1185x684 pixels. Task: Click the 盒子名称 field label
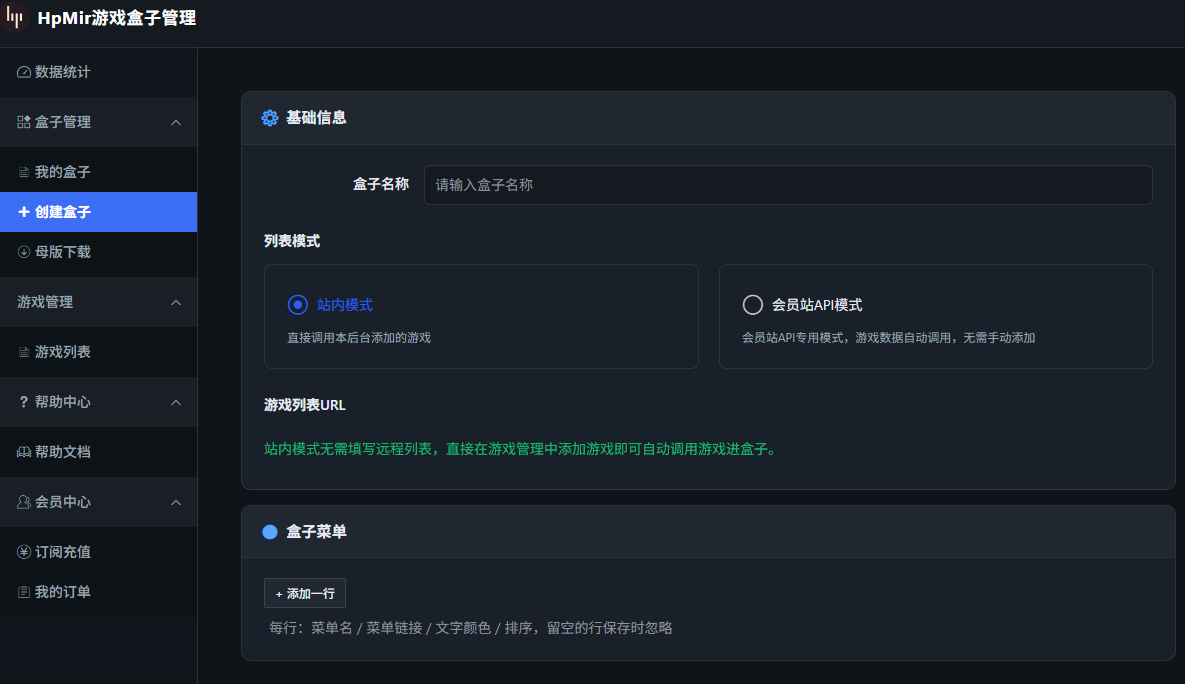click(381, 184)
